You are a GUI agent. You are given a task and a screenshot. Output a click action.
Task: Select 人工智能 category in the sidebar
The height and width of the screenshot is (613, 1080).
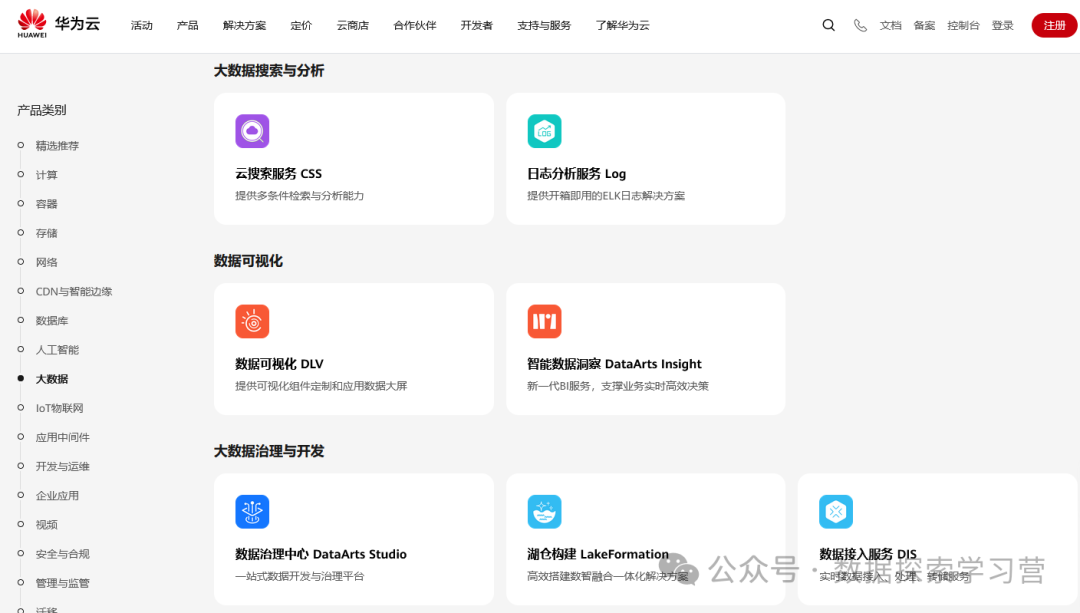coord(57,350)
